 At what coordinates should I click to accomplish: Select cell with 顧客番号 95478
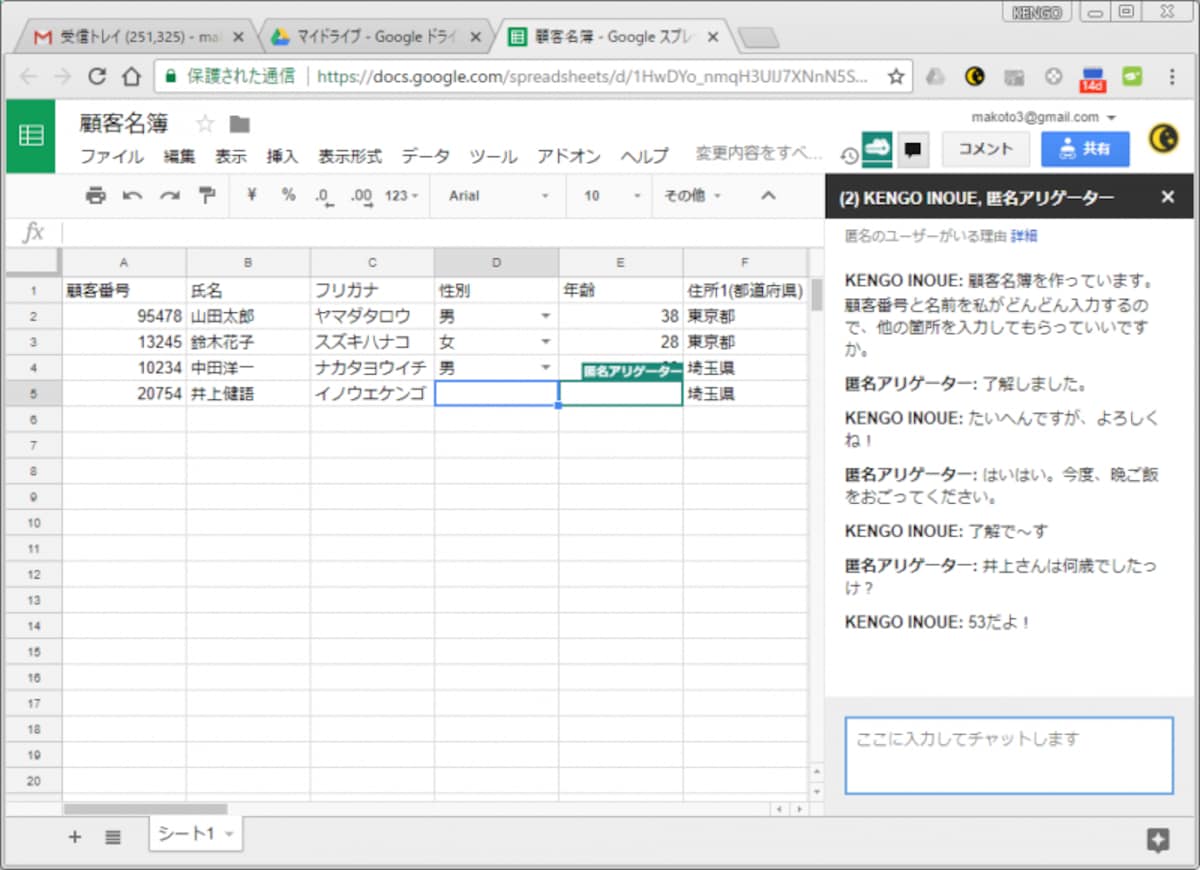[124, 316]
